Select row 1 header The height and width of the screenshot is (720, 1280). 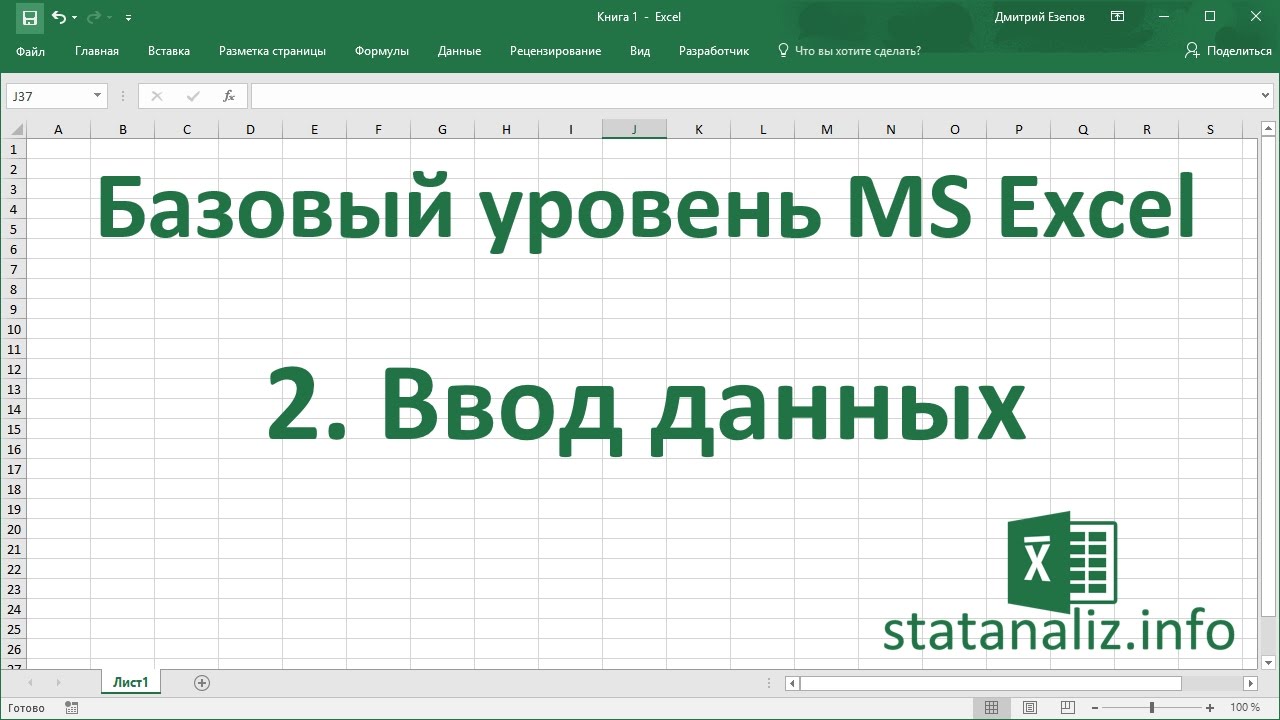pos(14,149)
